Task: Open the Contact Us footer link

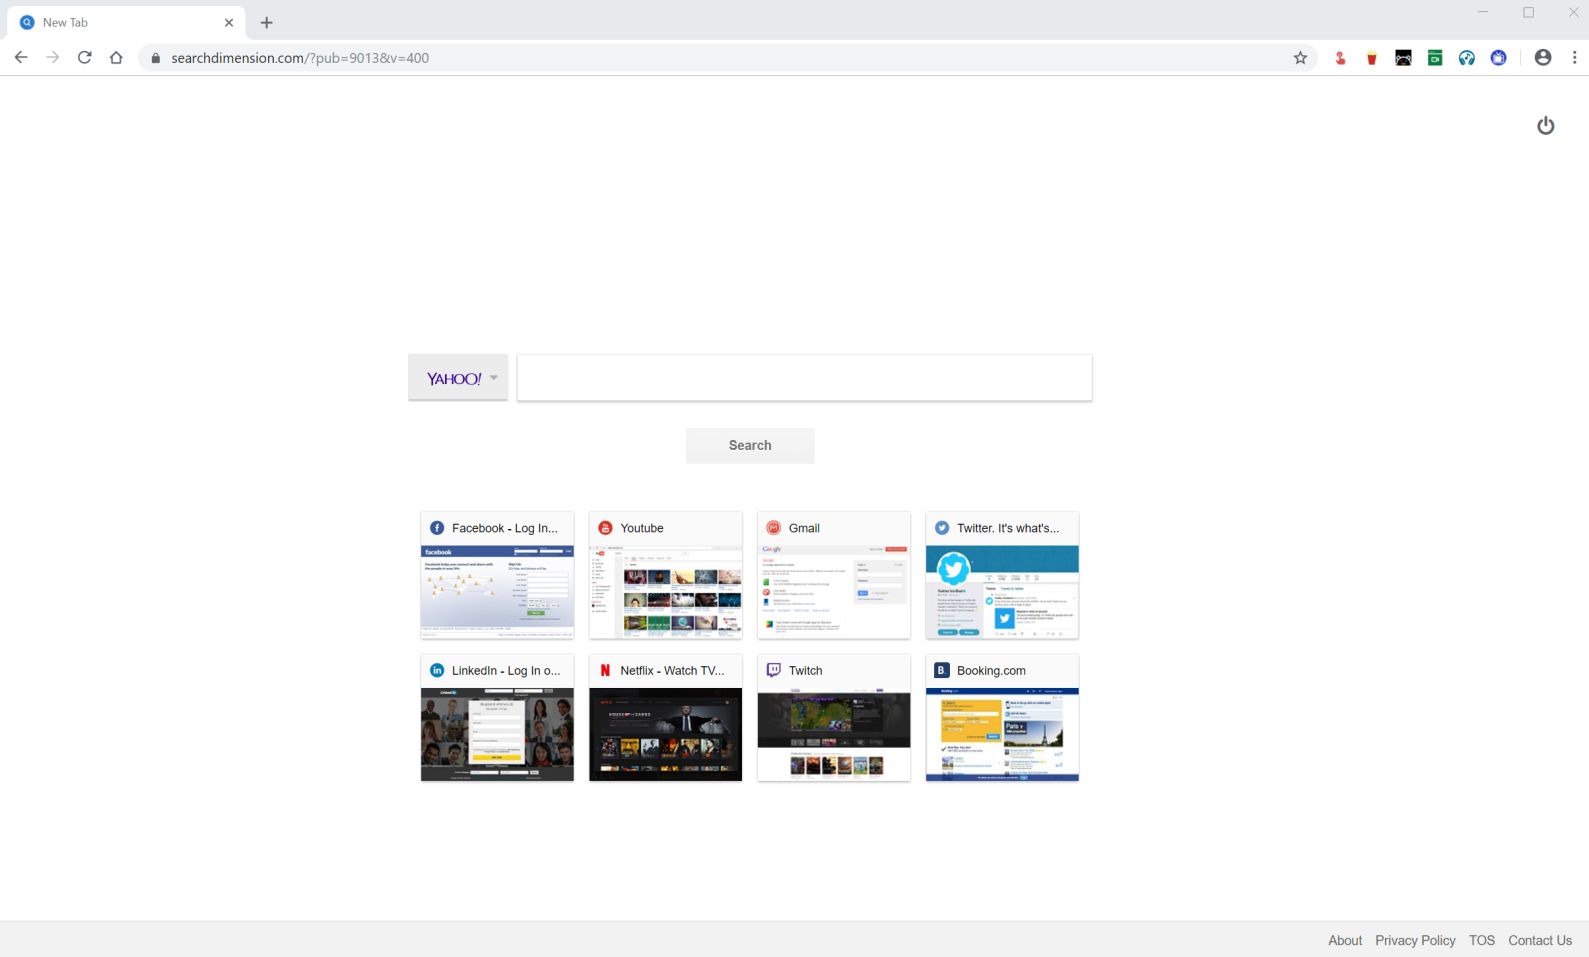Action: pyautogui.click(x=1540, y=940)
